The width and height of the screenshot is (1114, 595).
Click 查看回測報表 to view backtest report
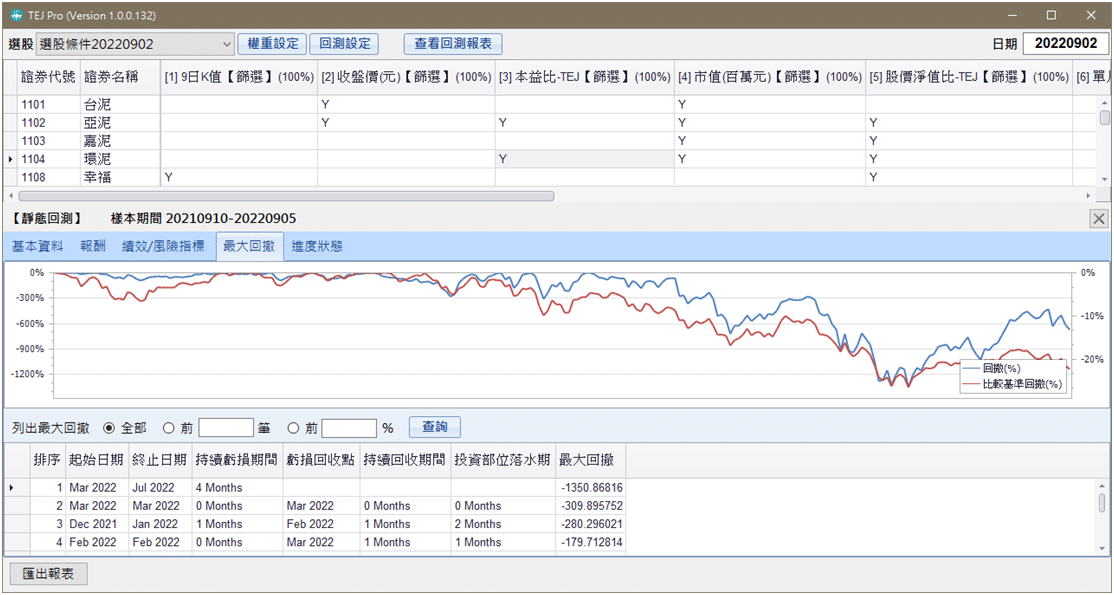coord(451,44)
